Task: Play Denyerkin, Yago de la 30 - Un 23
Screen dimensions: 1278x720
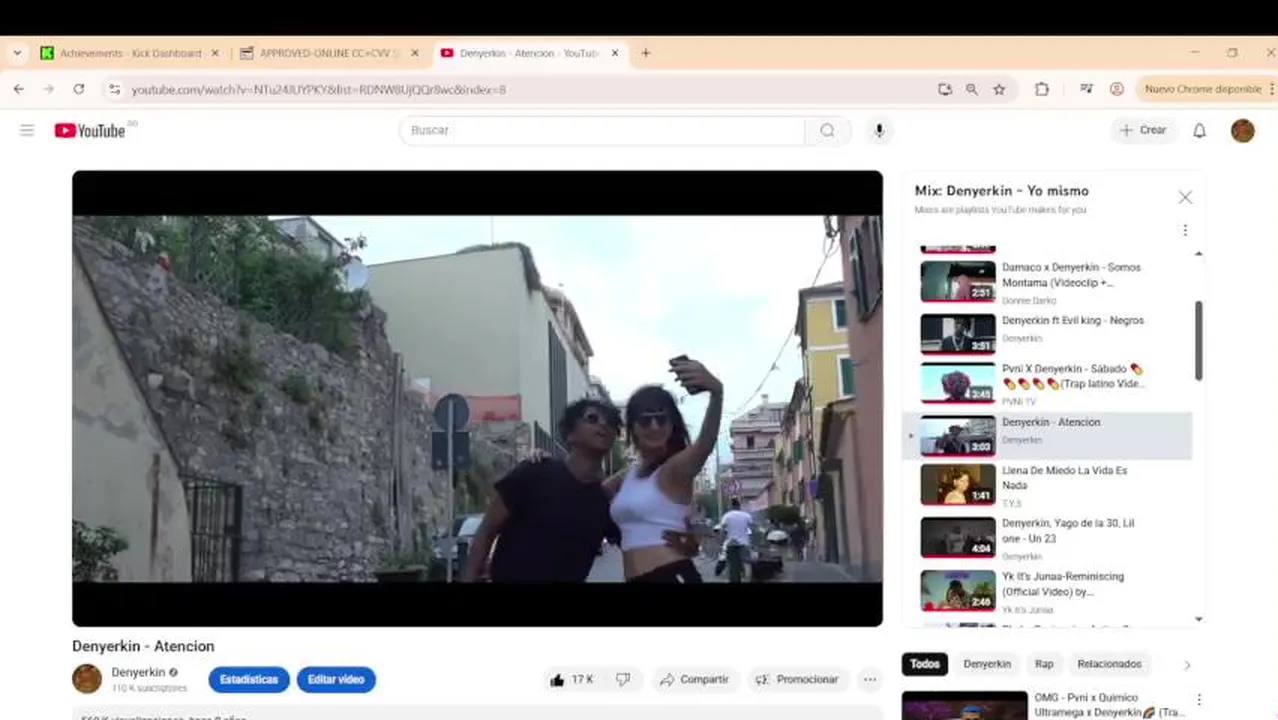Action: [1048, 538]
